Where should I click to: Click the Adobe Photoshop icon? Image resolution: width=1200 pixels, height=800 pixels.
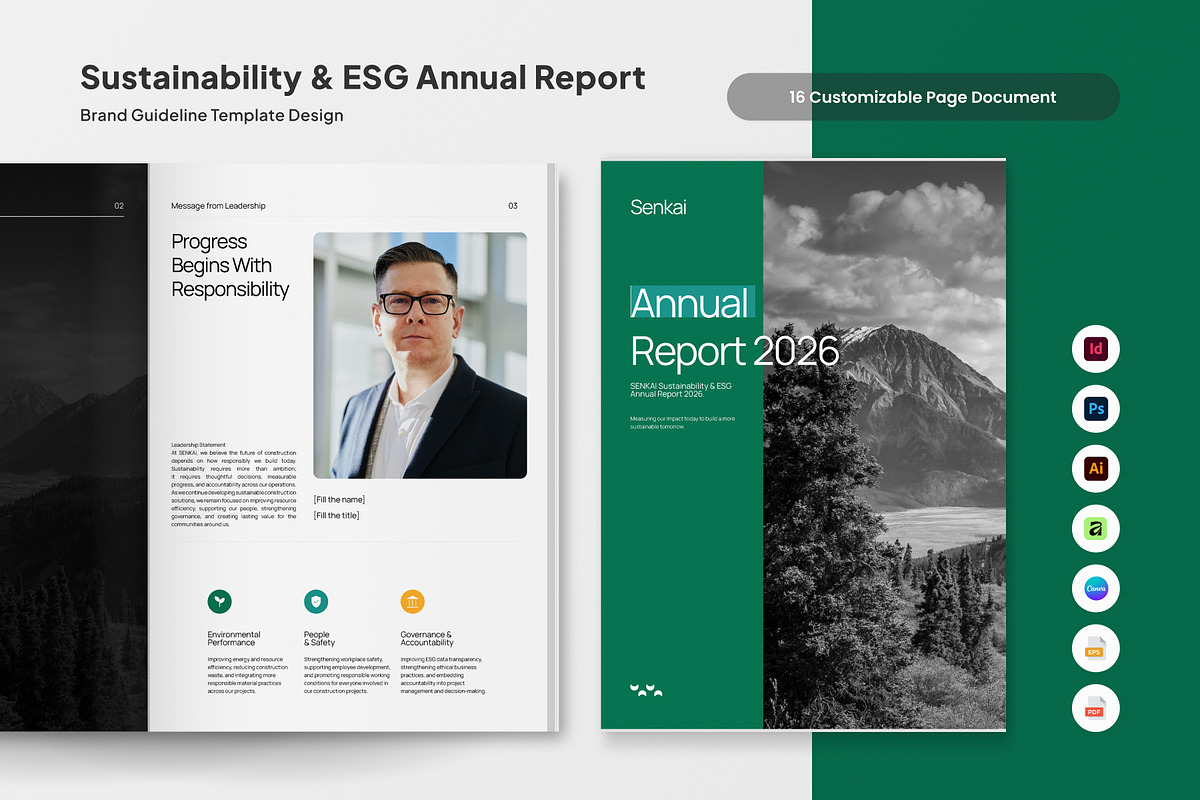(1095, 409)
